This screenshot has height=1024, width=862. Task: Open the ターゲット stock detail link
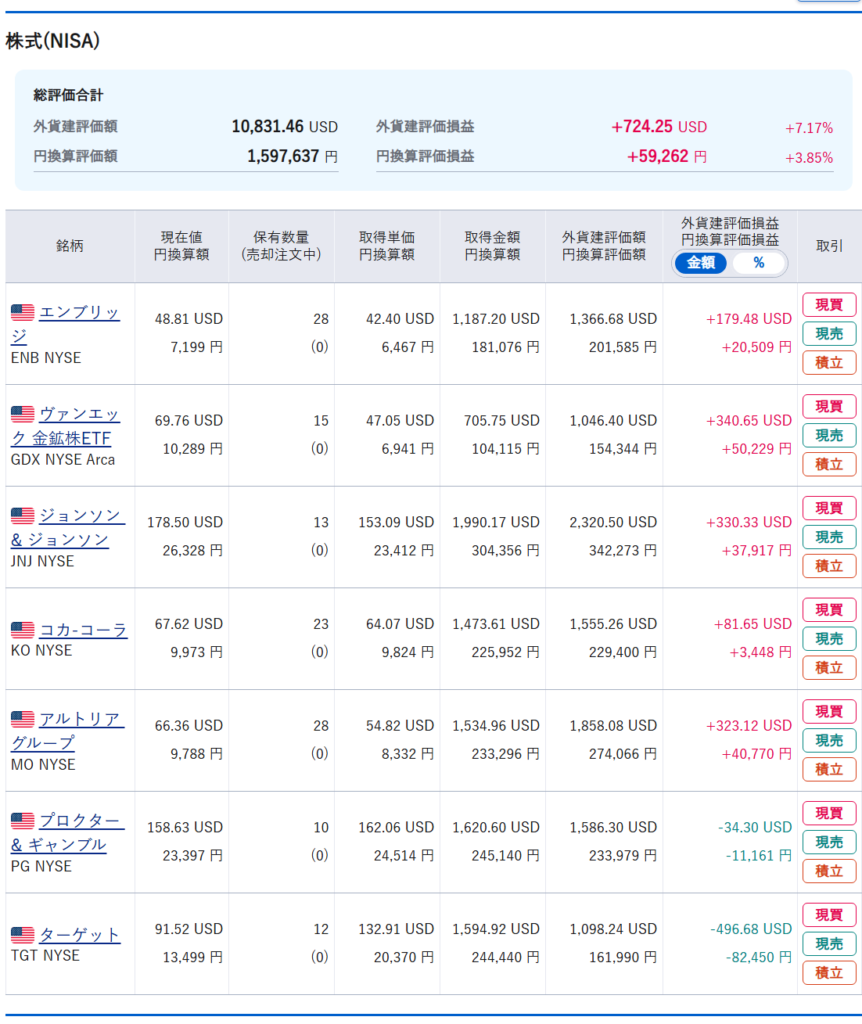[x=79, y=935]
